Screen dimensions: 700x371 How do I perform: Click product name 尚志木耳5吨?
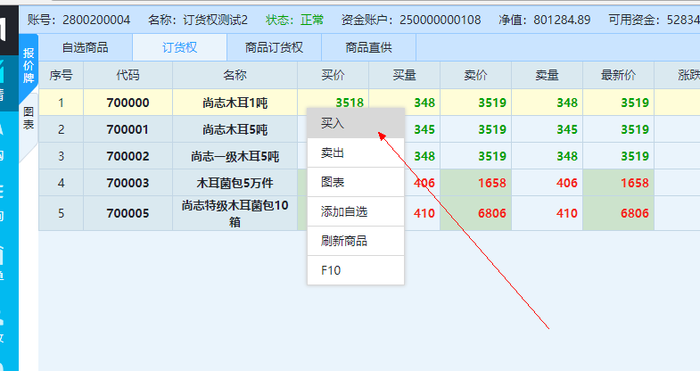(x=235, y=130)
